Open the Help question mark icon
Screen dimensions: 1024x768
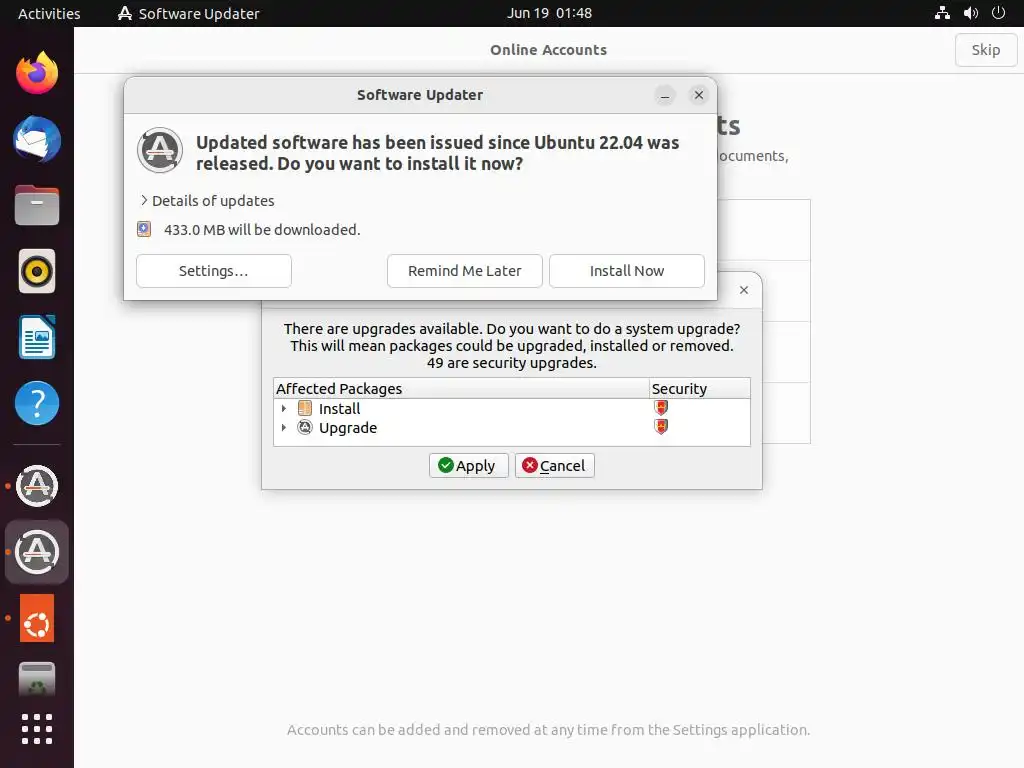[x=37, y=403]
